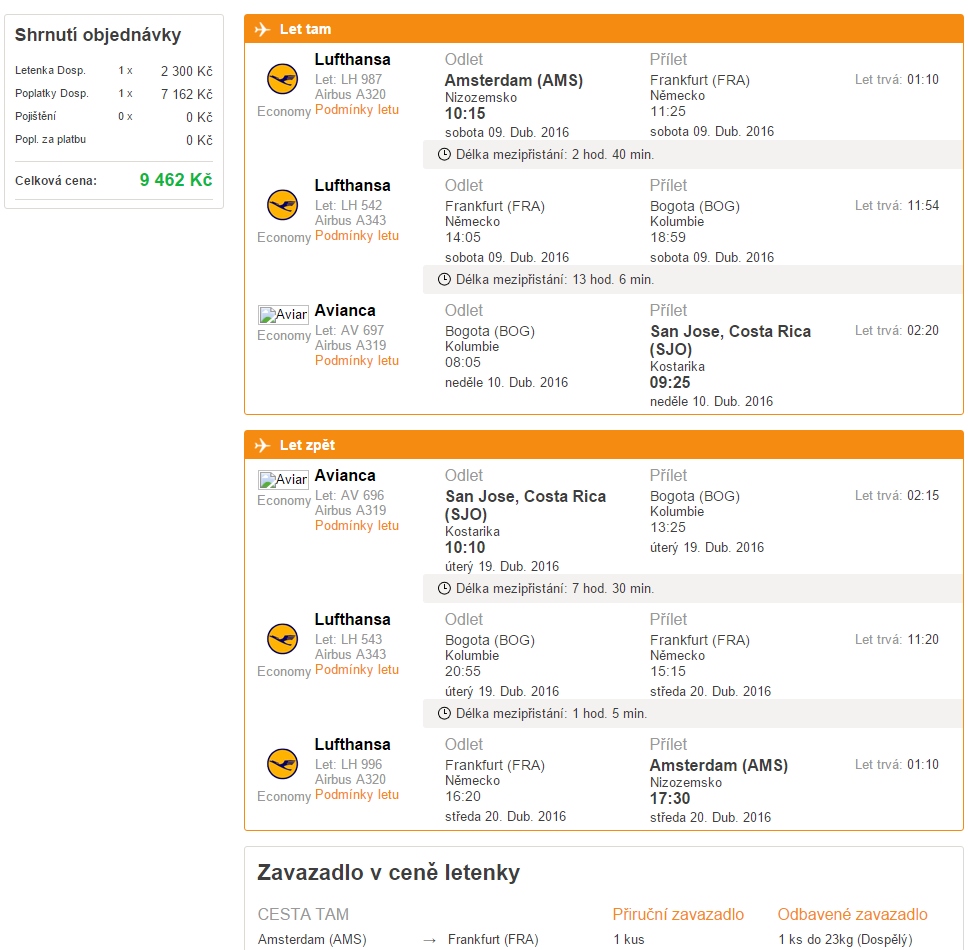Screen dimensions: 968x950
Task: Open Podmínky letu for flight AV 697
Action: 357,360
